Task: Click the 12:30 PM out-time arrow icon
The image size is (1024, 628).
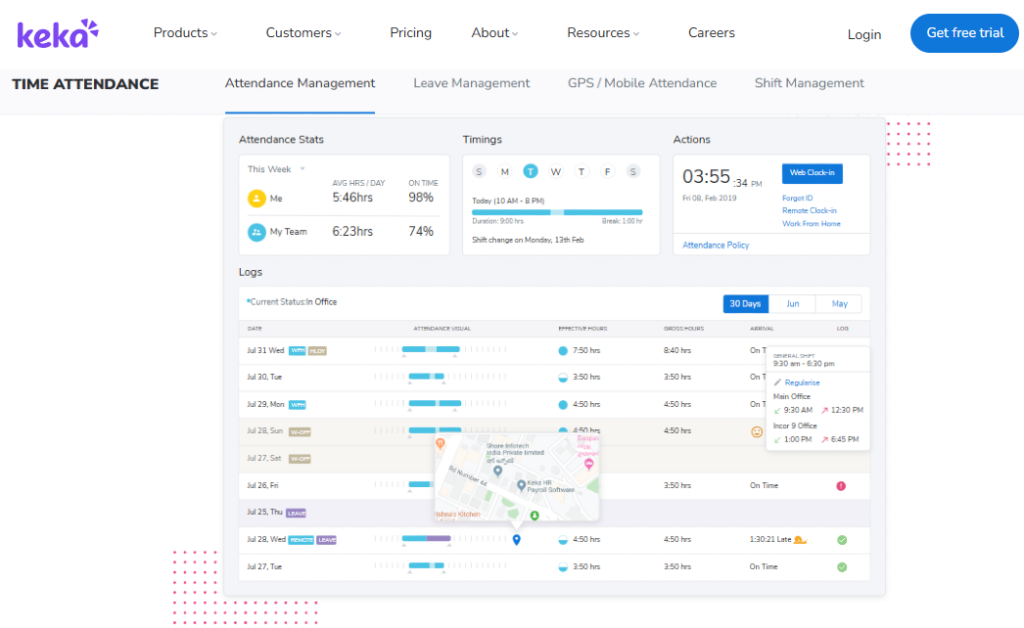Action: pyautogui.click(x=825, y=411)
